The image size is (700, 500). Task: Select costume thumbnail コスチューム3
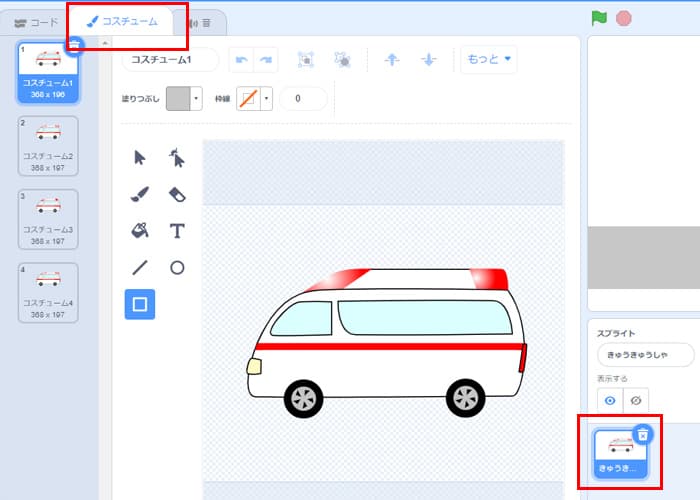coord(48,219)
